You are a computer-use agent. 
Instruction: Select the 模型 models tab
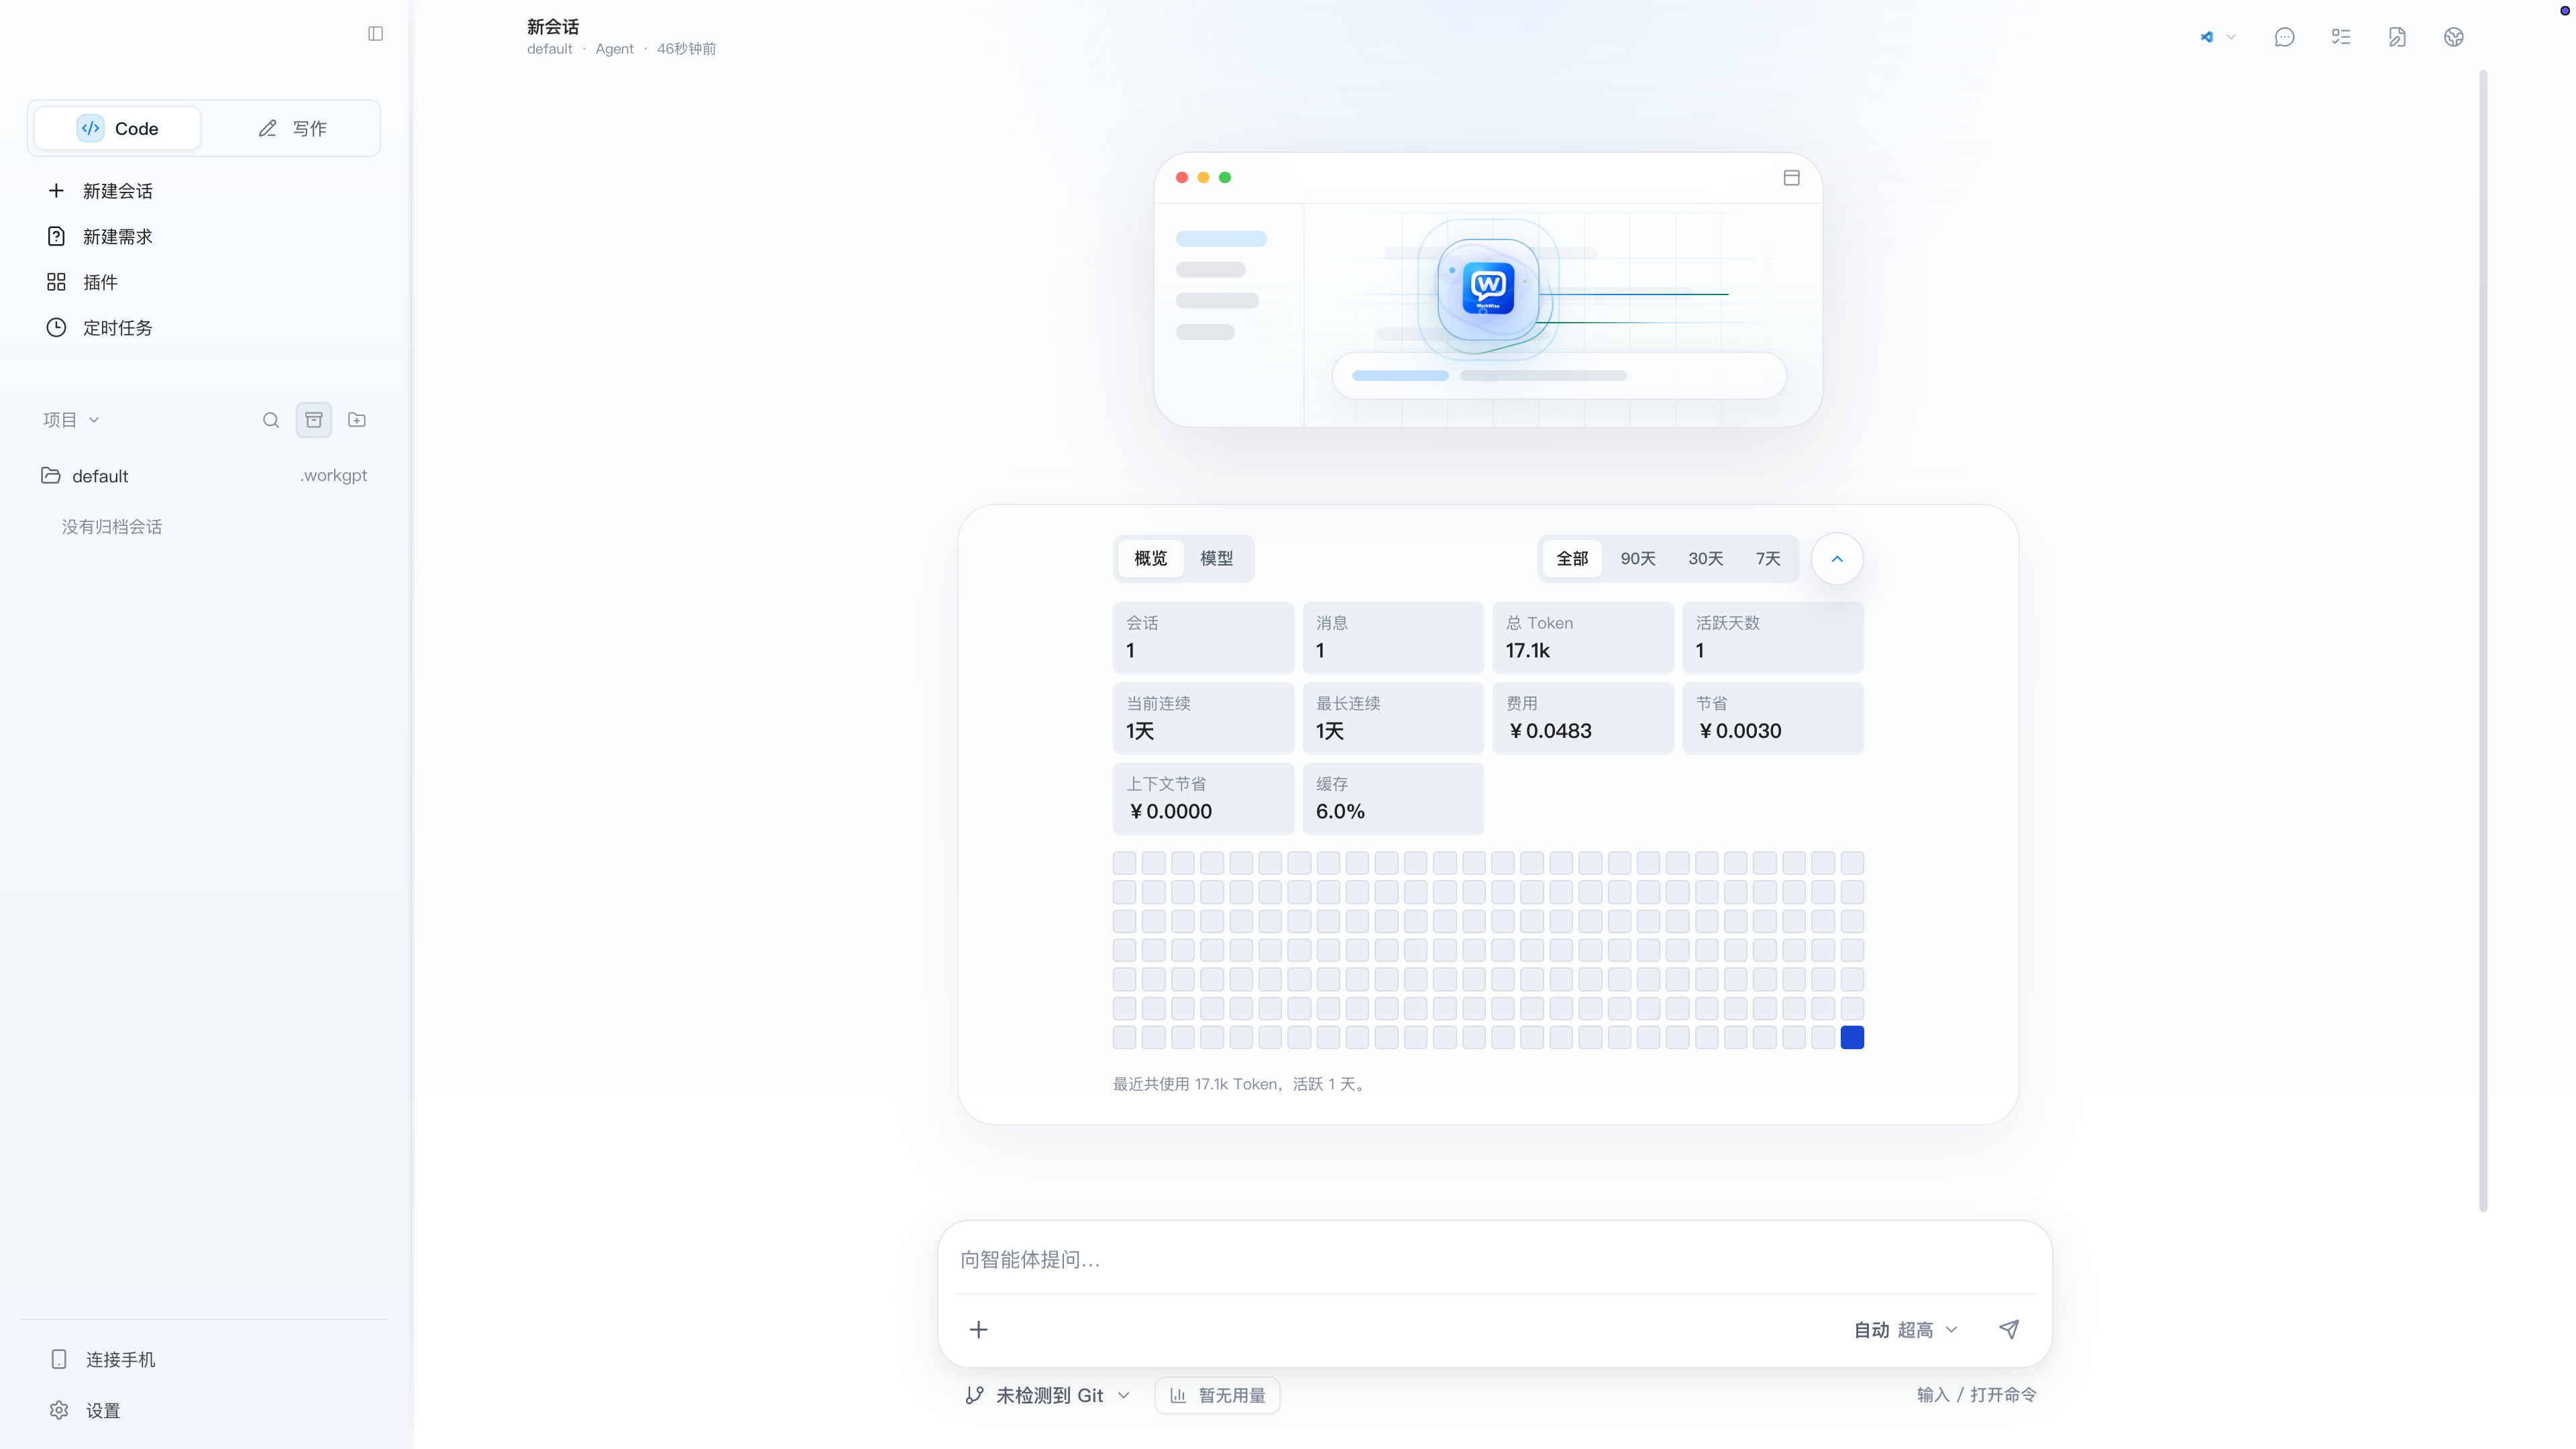tap(1217, 559)
